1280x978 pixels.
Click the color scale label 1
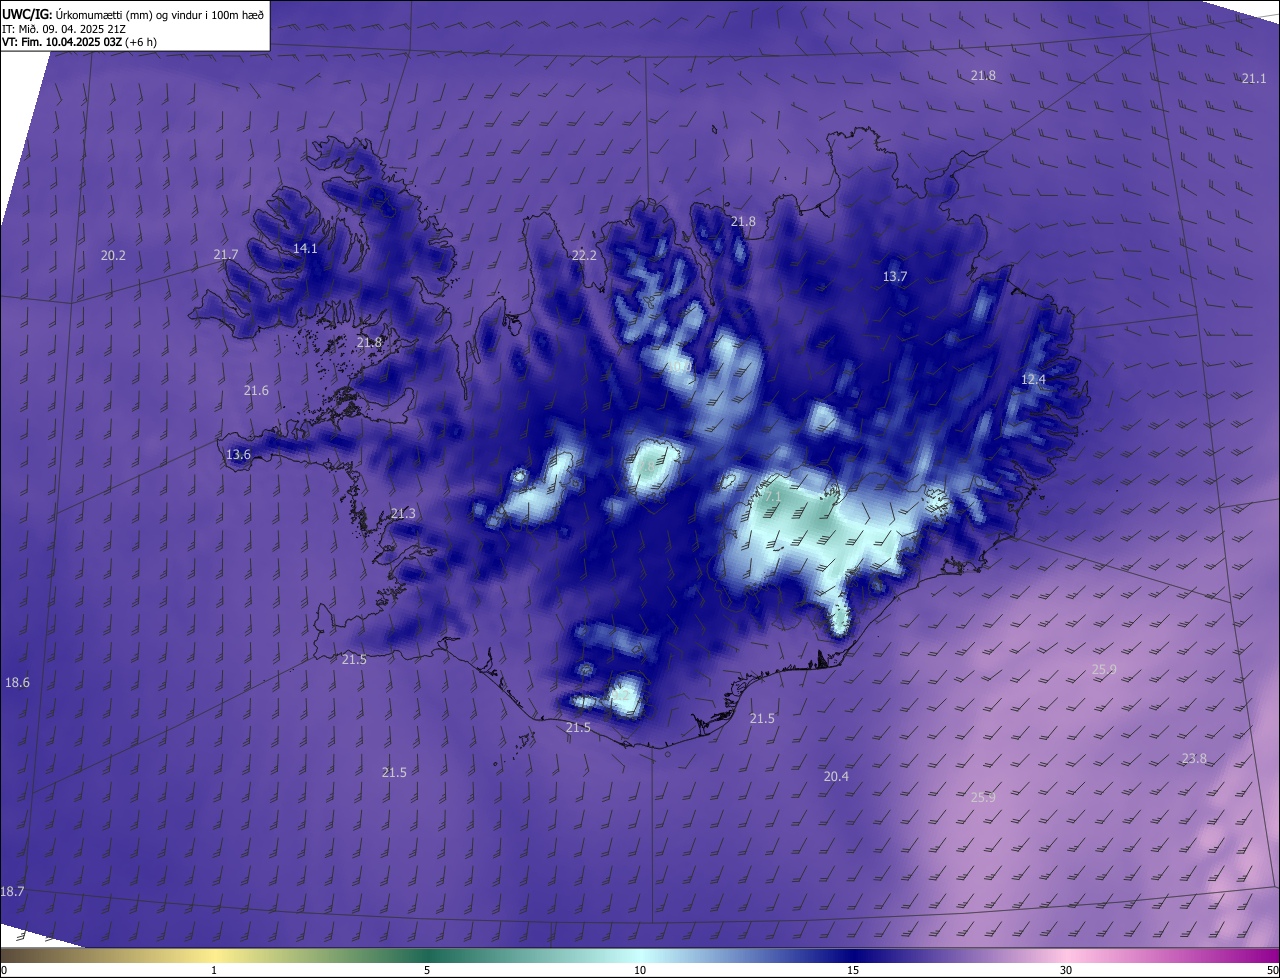[x=214, y=970]
